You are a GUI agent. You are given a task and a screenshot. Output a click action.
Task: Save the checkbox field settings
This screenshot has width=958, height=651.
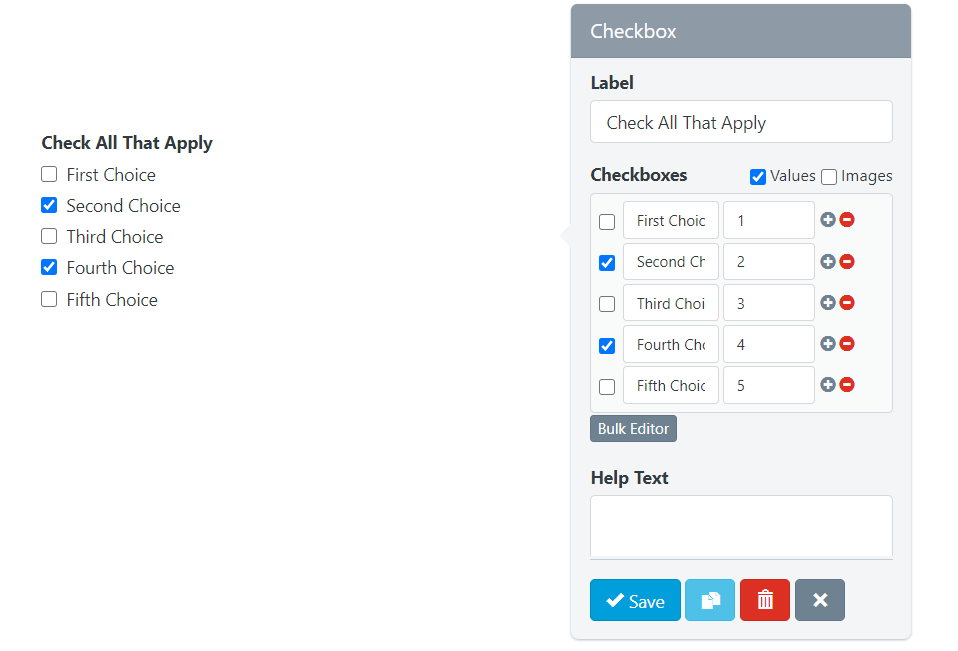635,600
